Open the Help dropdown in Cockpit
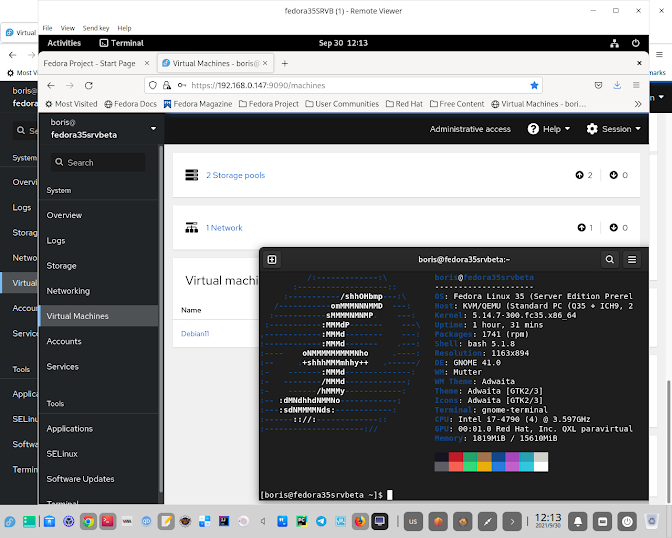The image size is (672, 538). (549, 129)
